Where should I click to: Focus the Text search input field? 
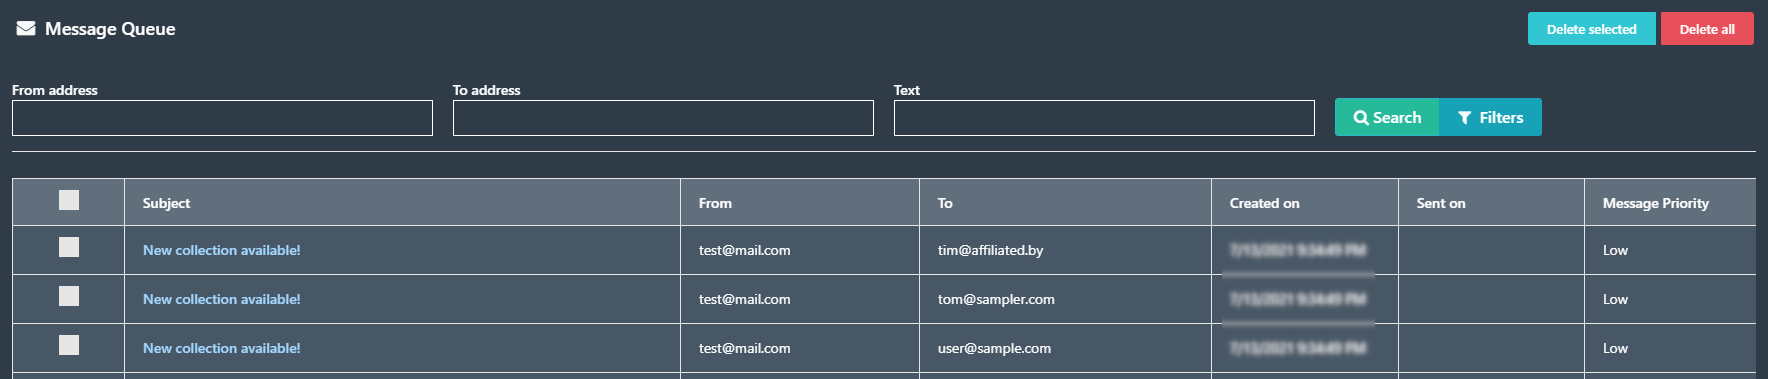(x=1104, y=118)
